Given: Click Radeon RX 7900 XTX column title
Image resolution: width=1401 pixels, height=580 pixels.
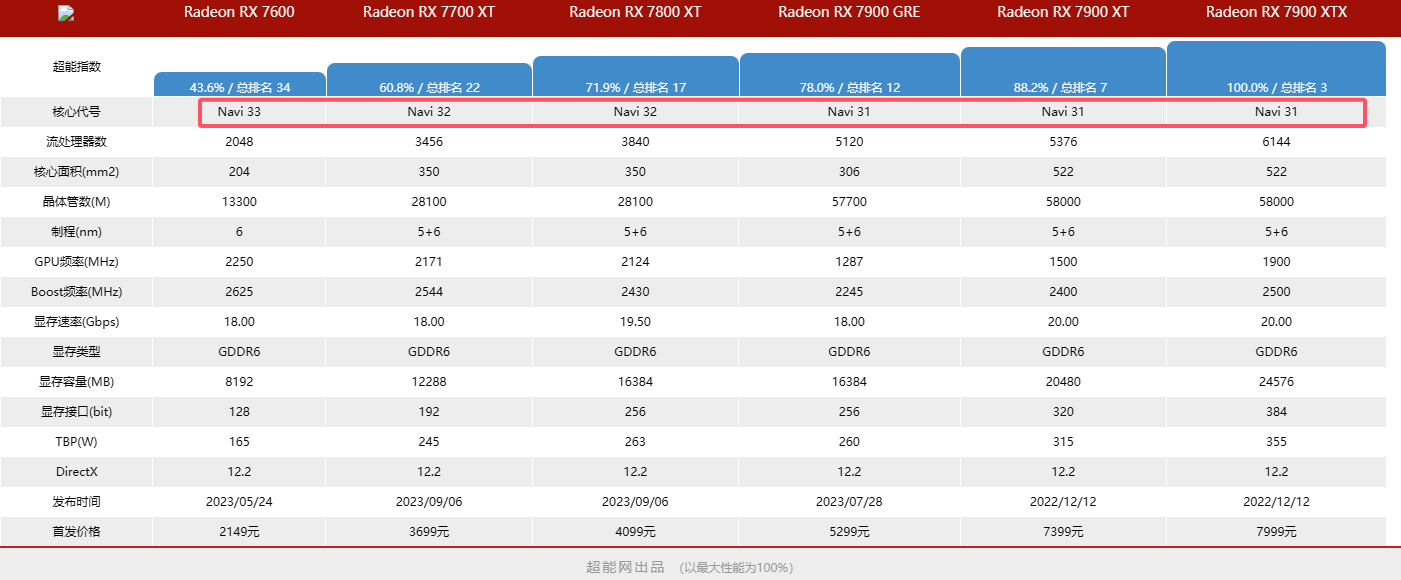Looking at the screenshot, I should click(x=1276, y=12).
